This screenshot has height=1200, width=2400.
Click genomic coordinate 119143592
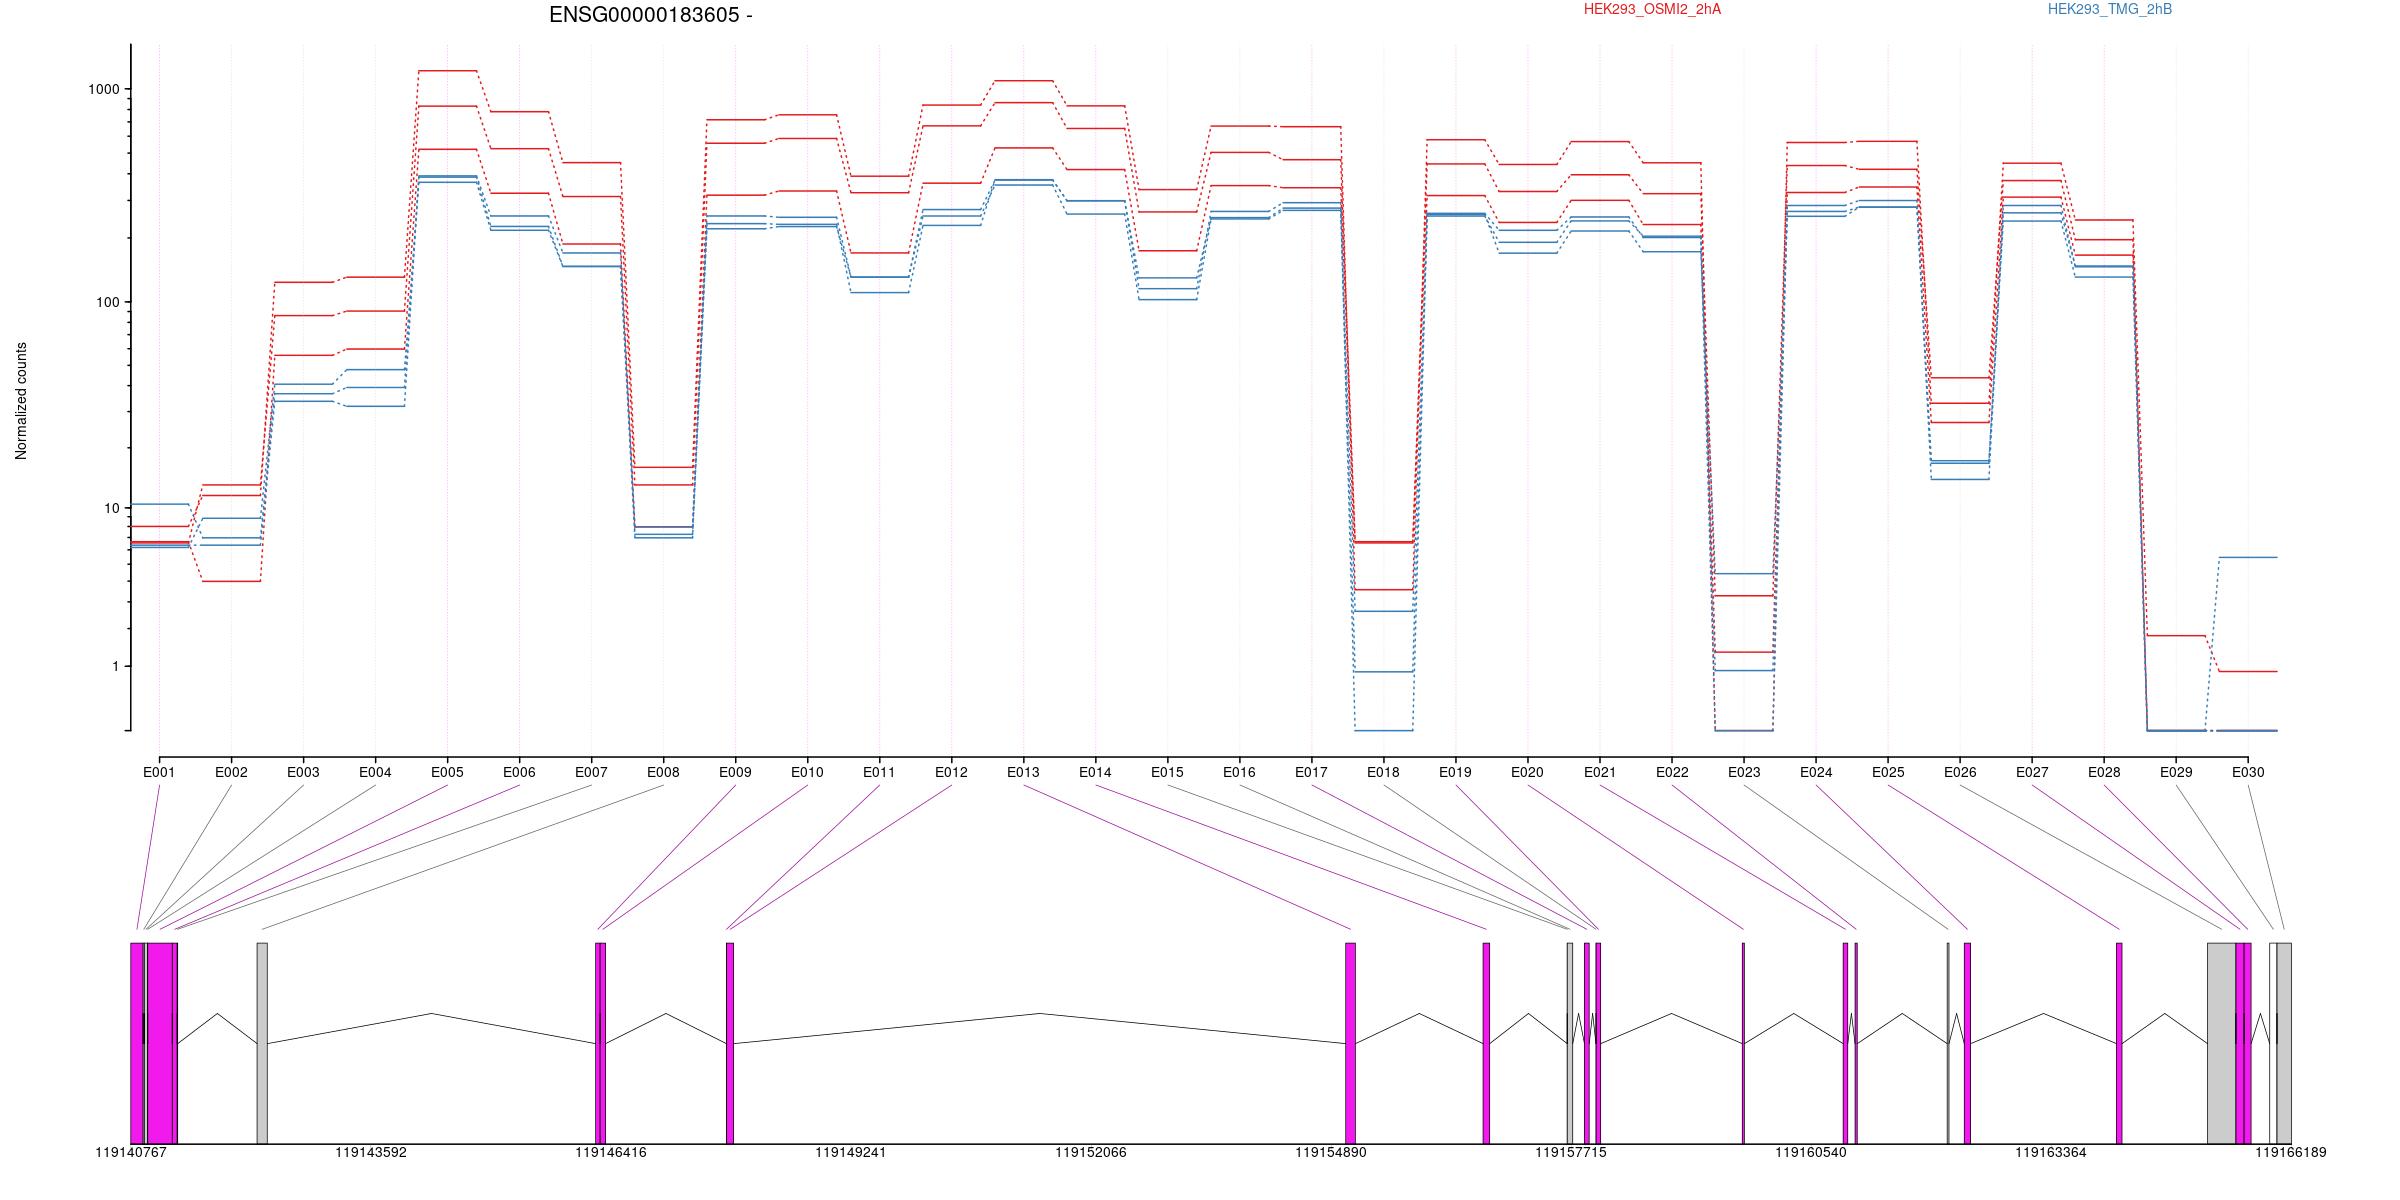[371, 1153]
